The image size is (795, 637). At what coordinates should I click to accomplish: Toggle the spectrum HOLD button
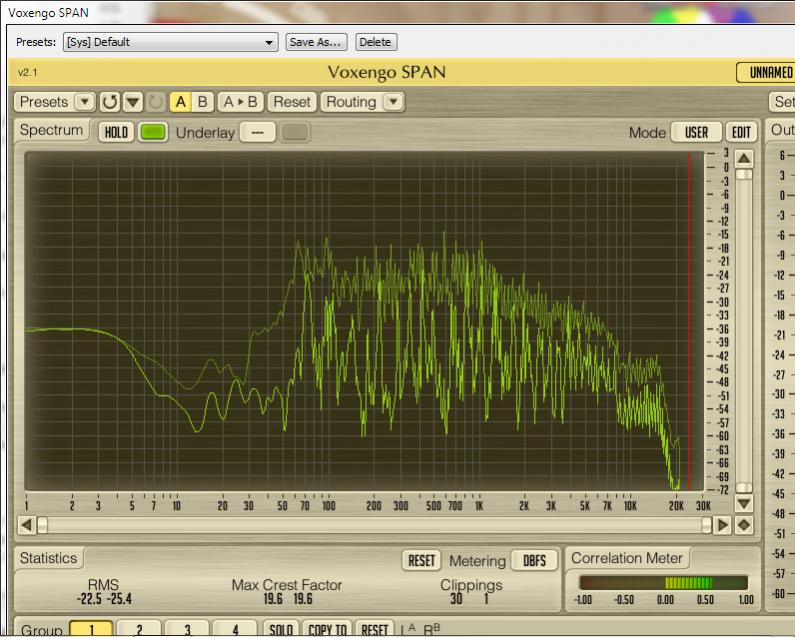pos(116,132)
